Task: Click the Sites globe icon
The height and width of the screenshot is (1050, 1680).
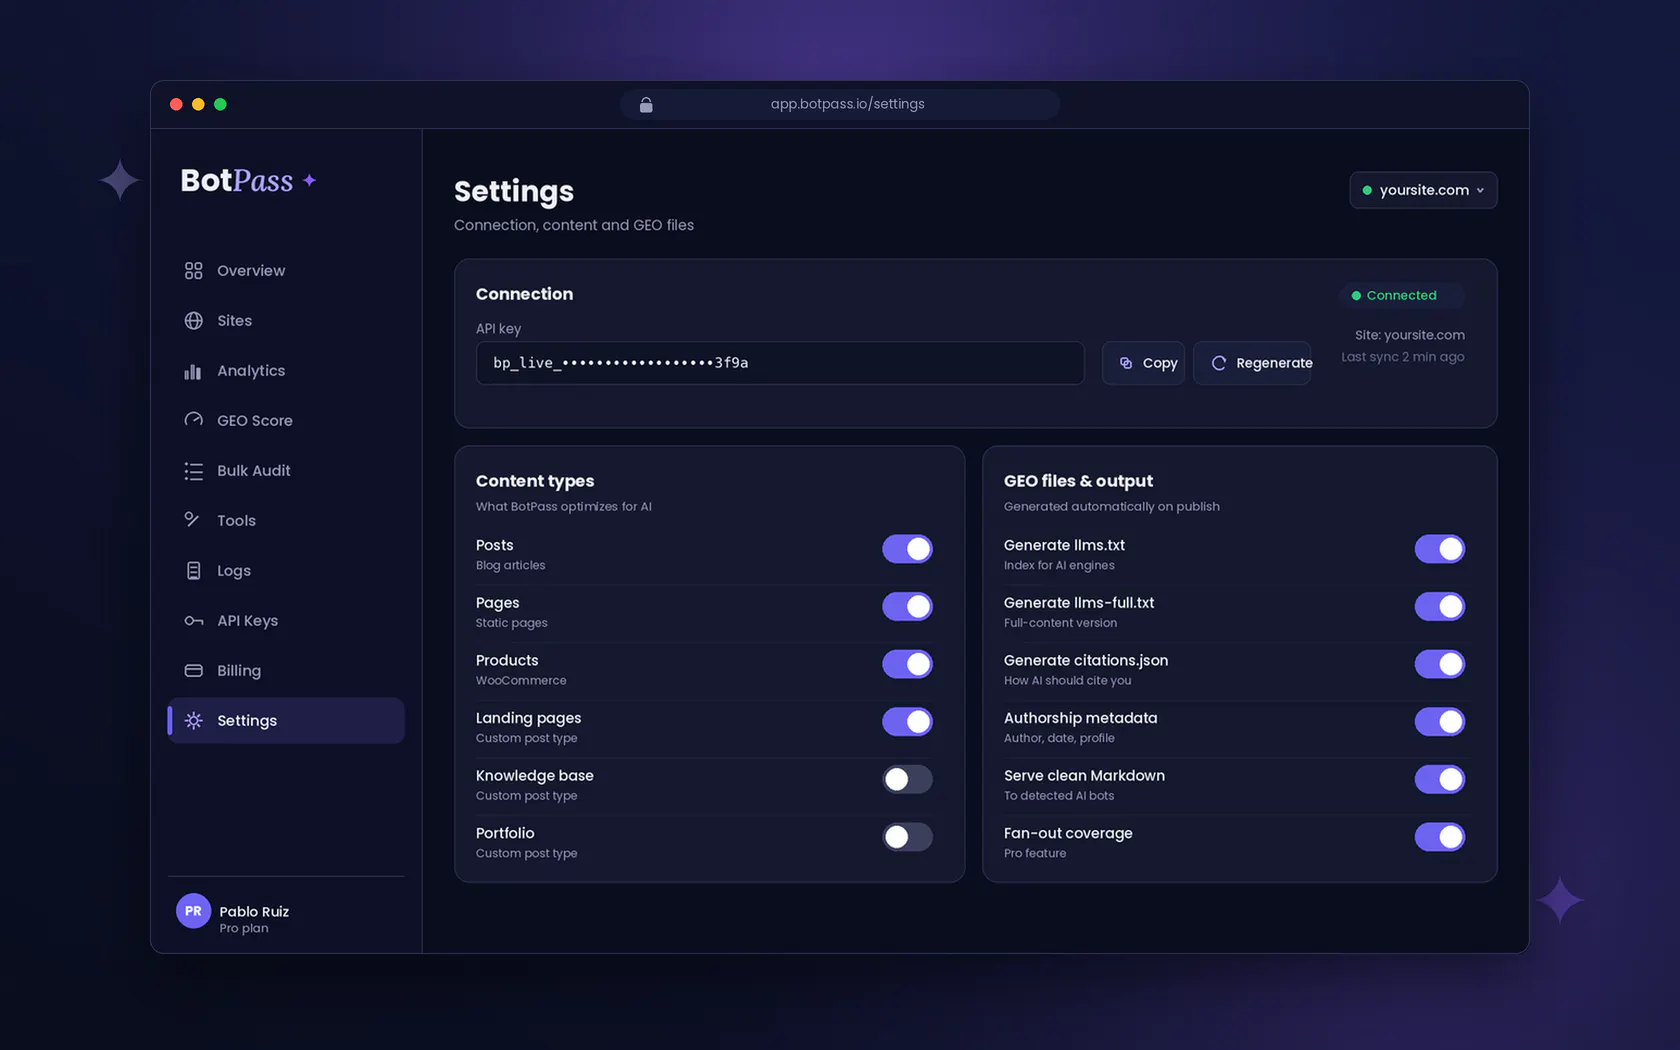Action: point(193,321)
